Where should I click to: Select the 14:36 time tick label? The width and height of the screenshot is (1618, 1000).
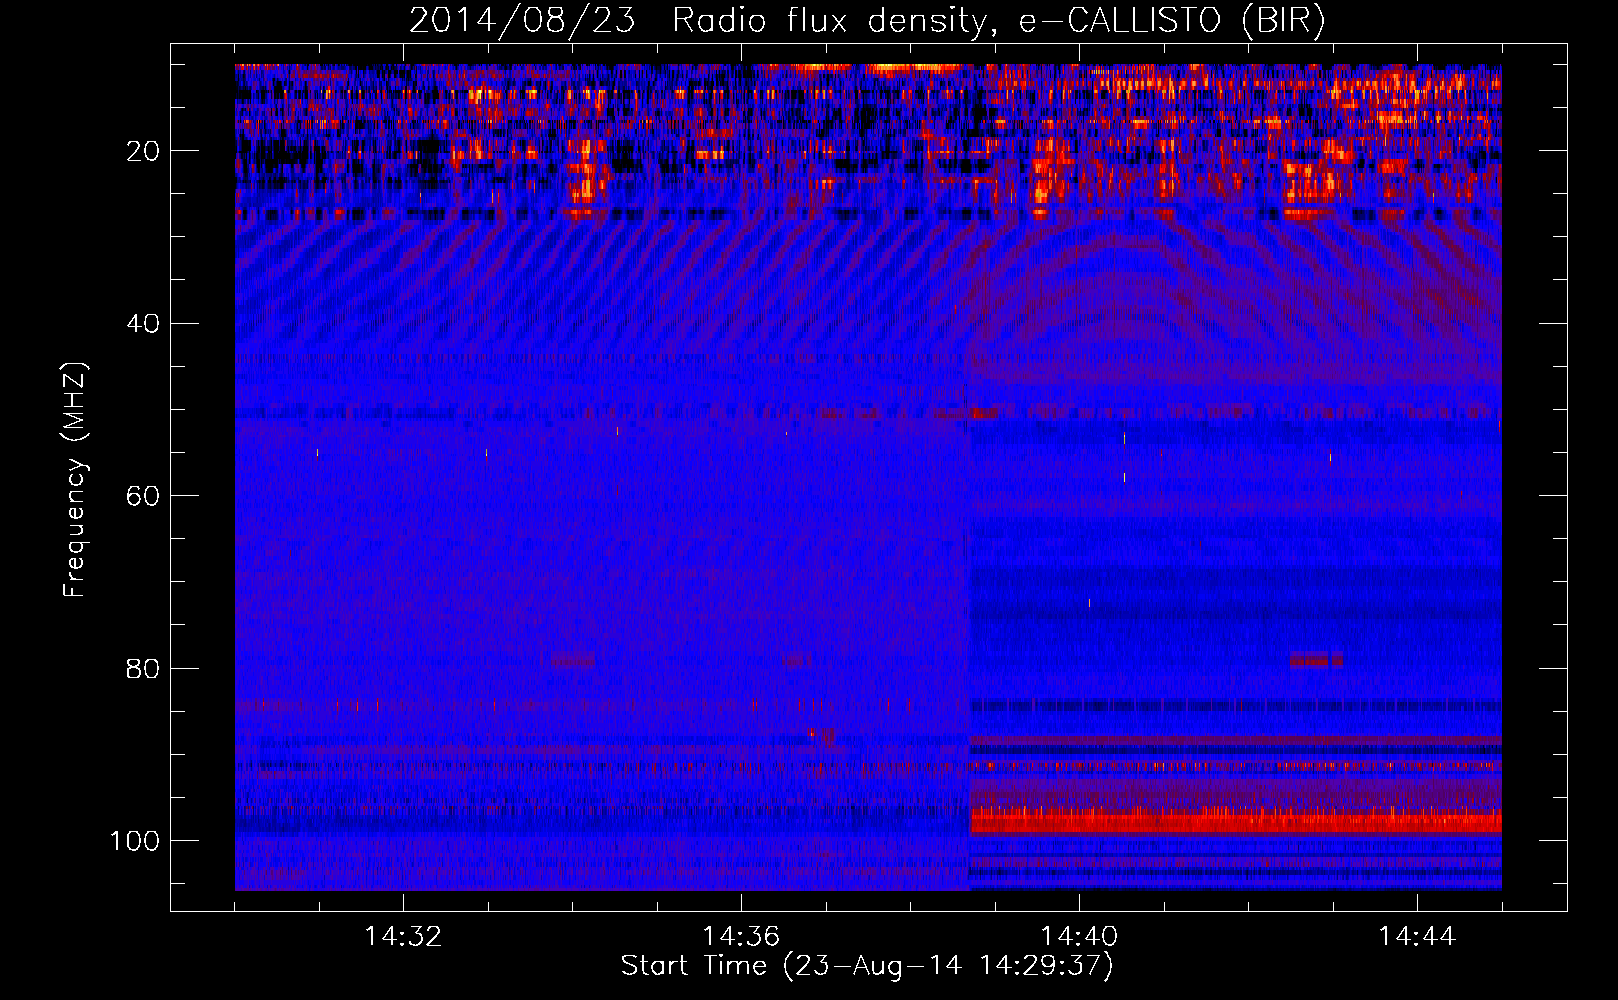point(741,937)
